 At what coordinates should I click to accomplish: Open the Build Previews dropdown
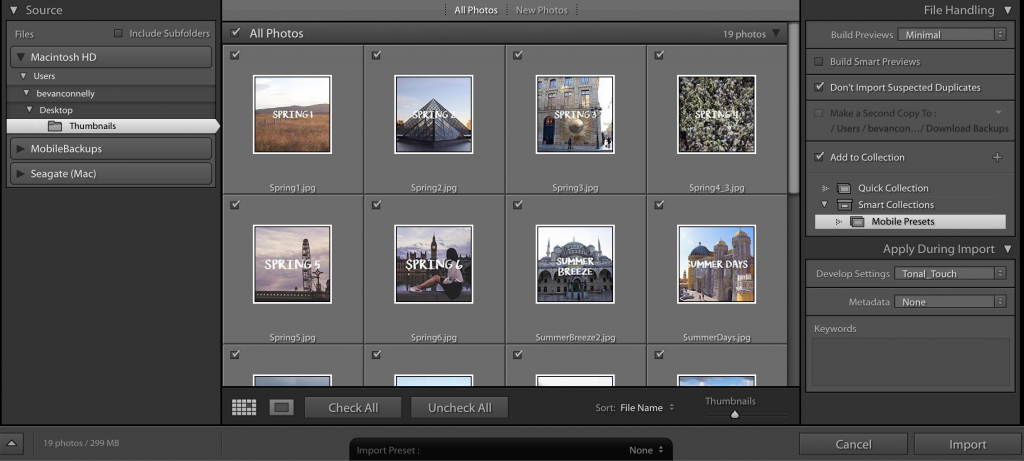[952, 35]
